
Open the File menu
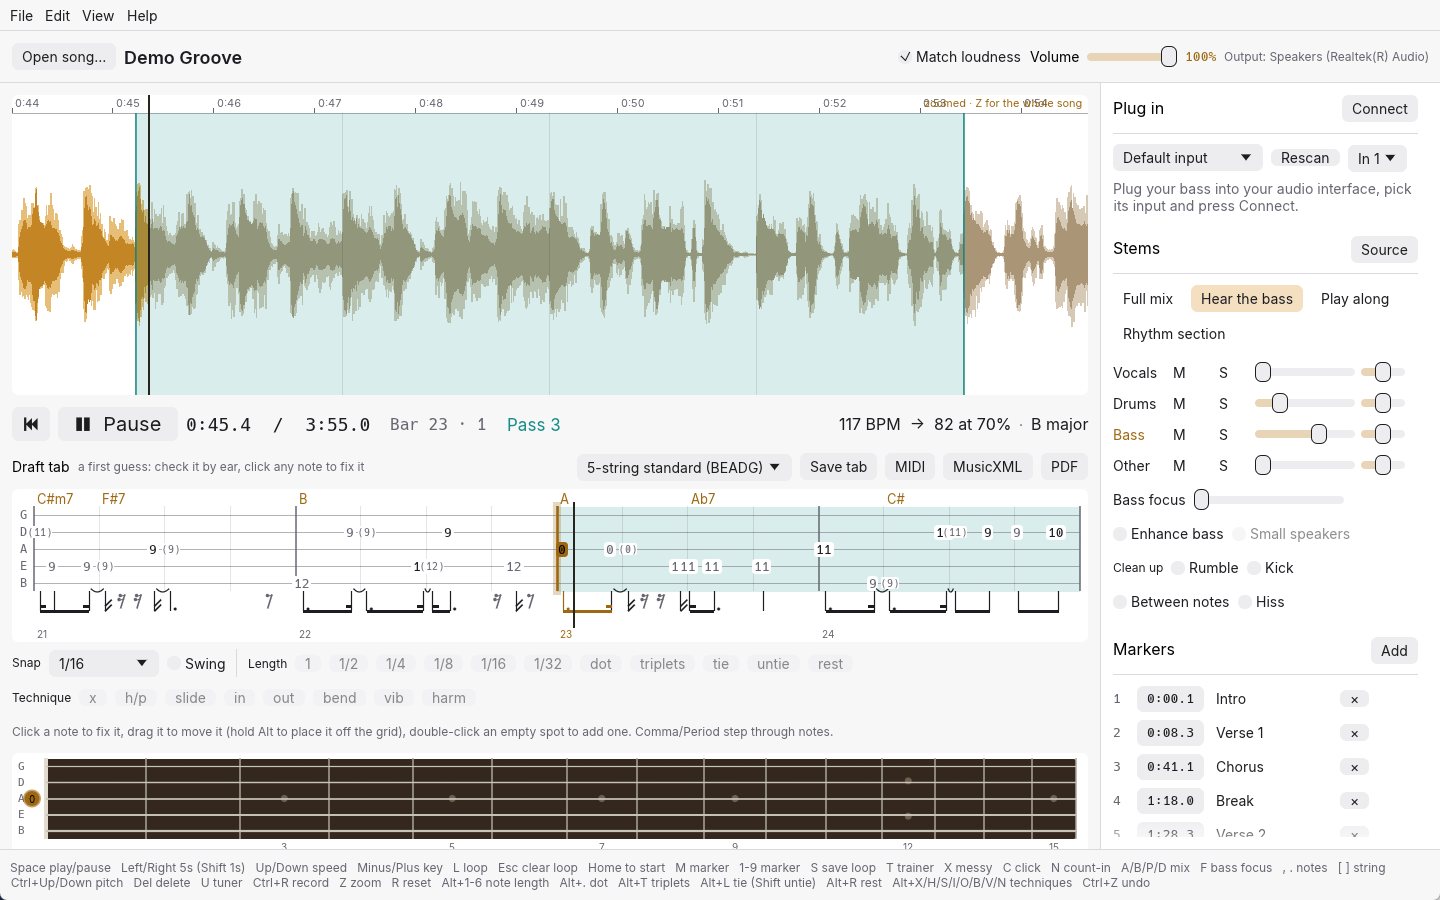(21, 16)
